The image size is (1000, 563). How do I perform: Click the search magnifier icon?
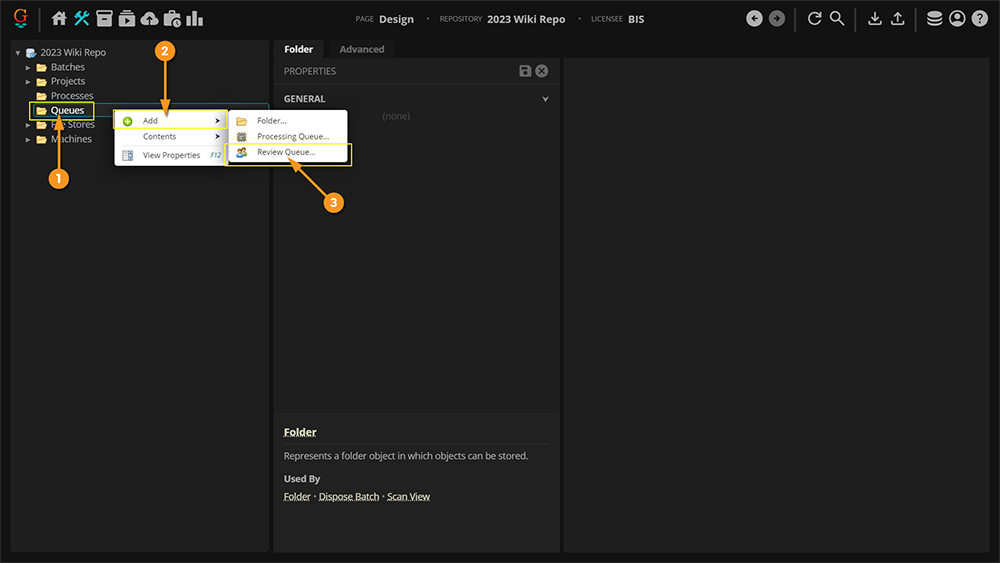click(x=837, y=19)
